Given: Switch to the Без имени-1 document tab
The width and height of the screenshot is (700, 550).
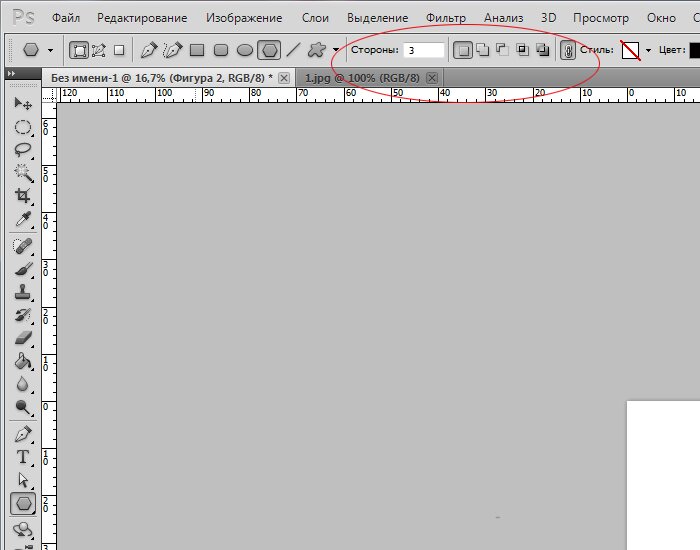Looking at the screenshot, I should [x=162, y=78].
